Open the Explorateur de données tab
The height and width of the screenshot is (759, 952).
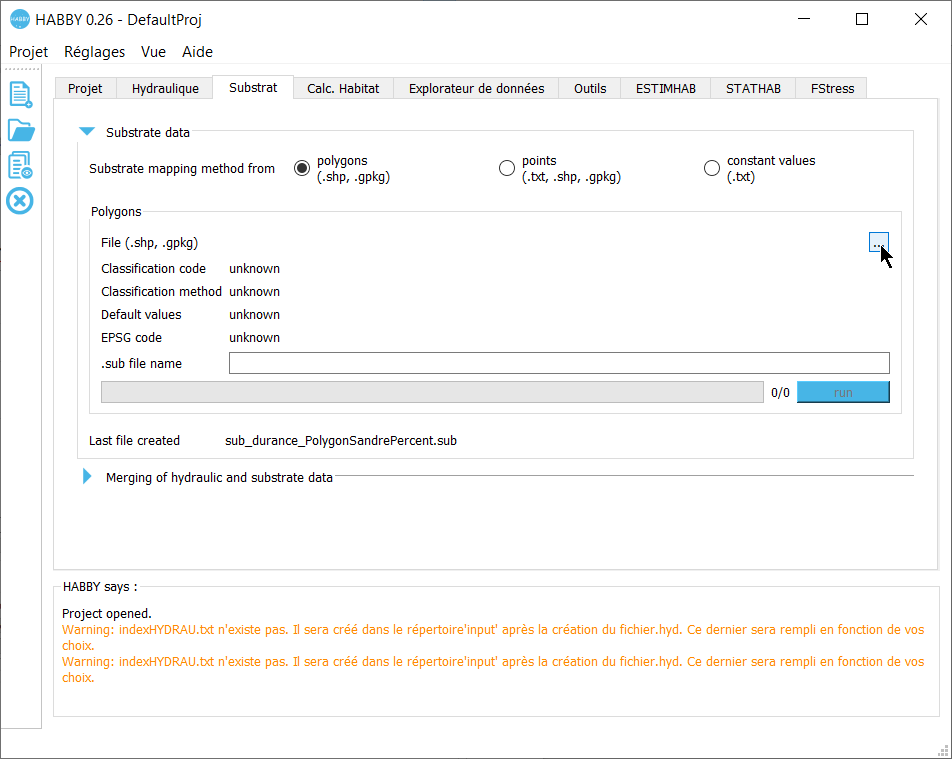[476, 88]
